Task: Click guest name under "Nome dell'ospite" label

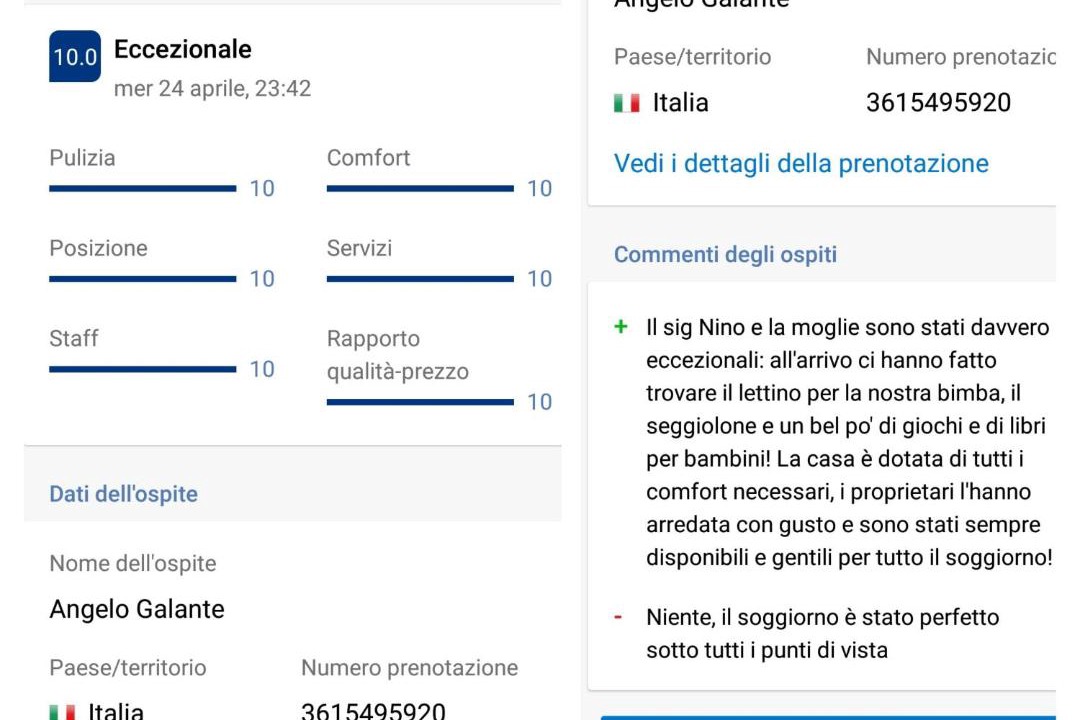Action: tap(137, 609)
